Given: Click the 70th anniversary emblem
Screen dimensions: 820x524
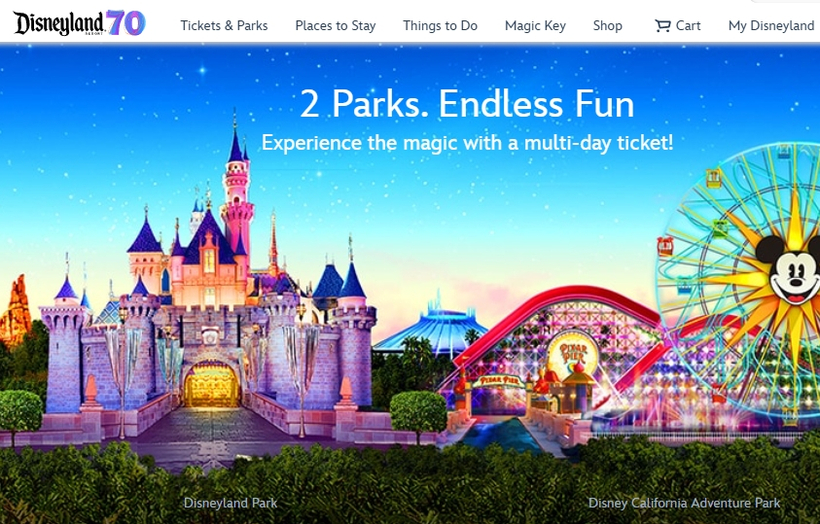Looking at the screenshot, I should pos(126,23).
